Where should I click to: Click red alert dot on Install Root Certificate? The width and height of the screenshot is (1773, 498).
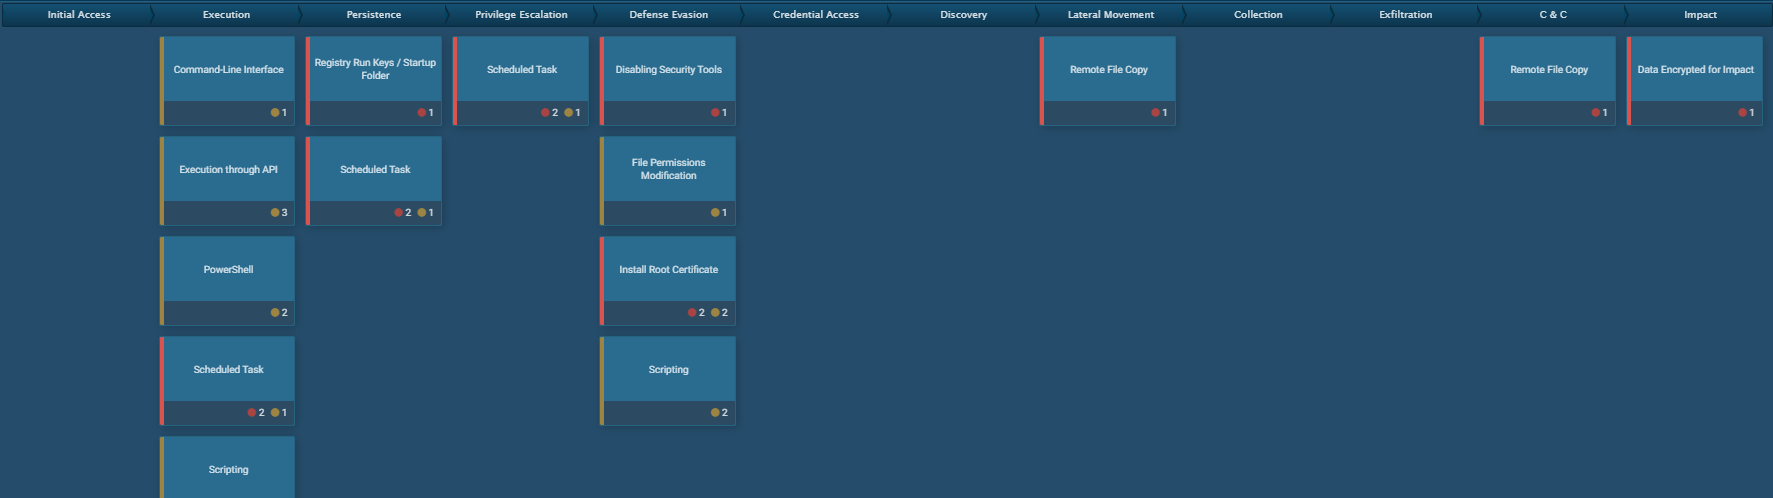692,313
